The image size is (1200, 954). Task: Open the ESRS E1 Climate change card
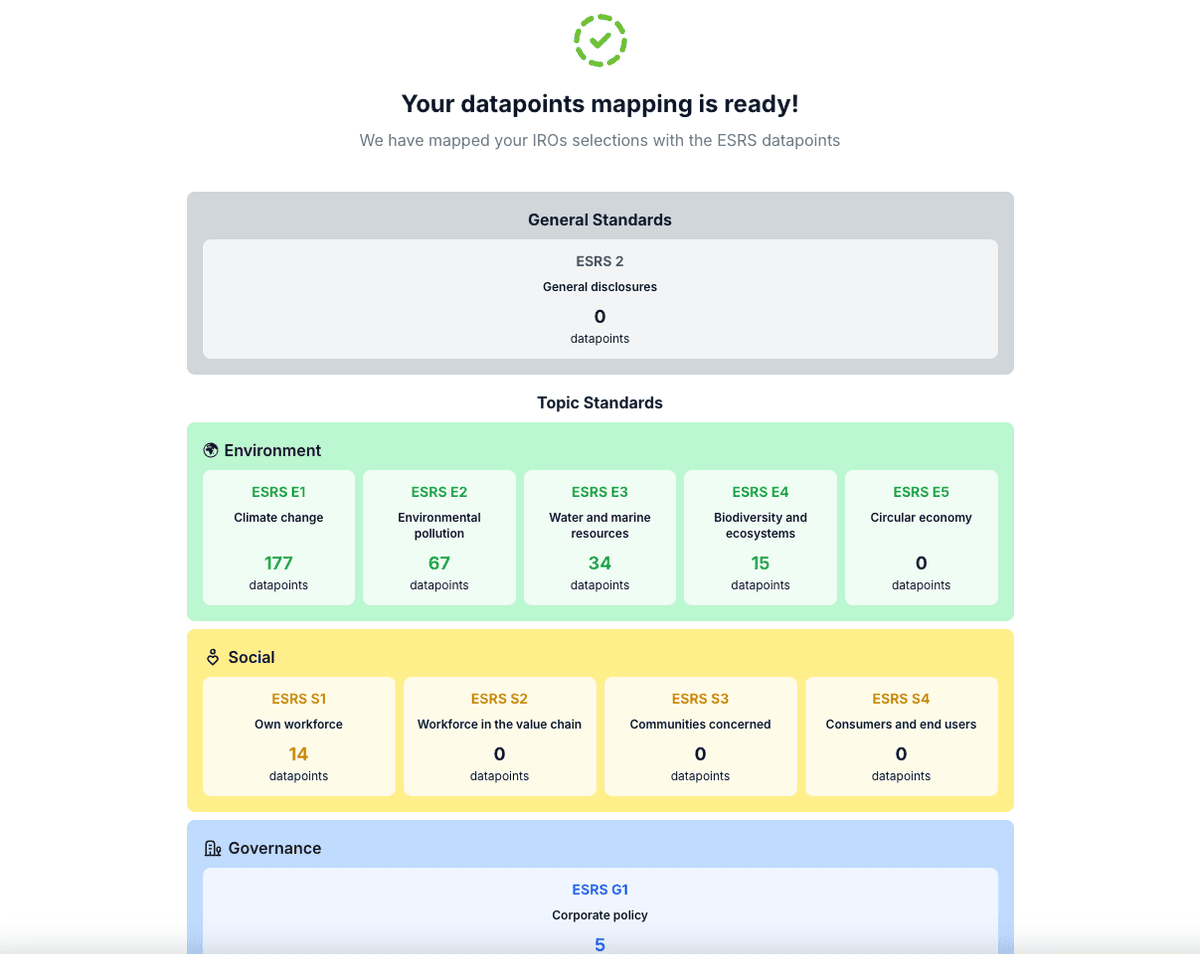(279, 538)
